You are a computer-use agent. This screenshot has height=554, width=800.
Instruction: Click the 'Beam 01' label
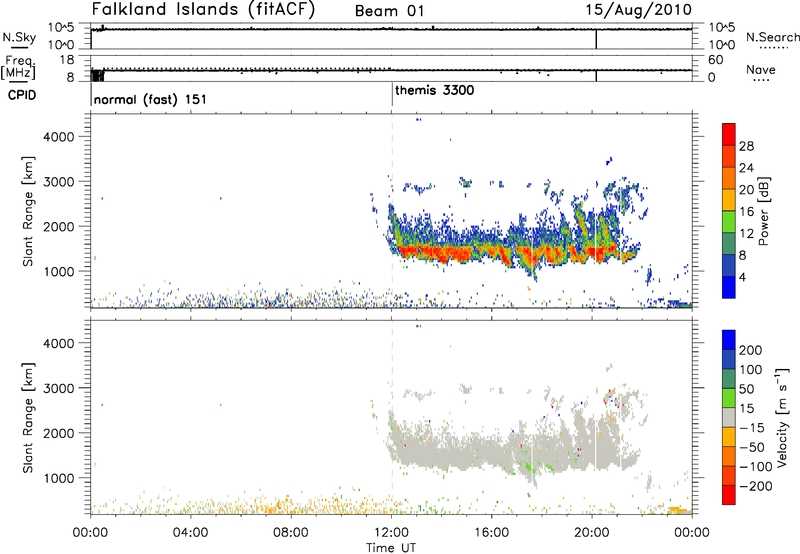(x=389, y=11)
